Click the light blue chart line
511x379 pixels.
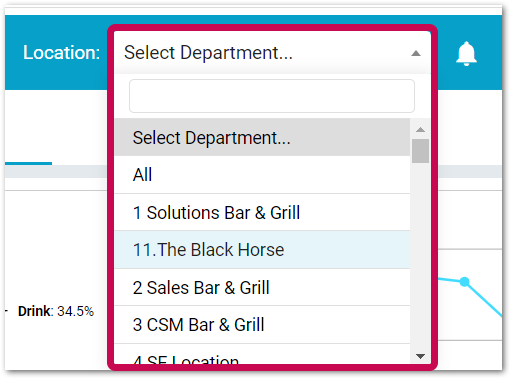pyautogui.click(x=485, y=299)
